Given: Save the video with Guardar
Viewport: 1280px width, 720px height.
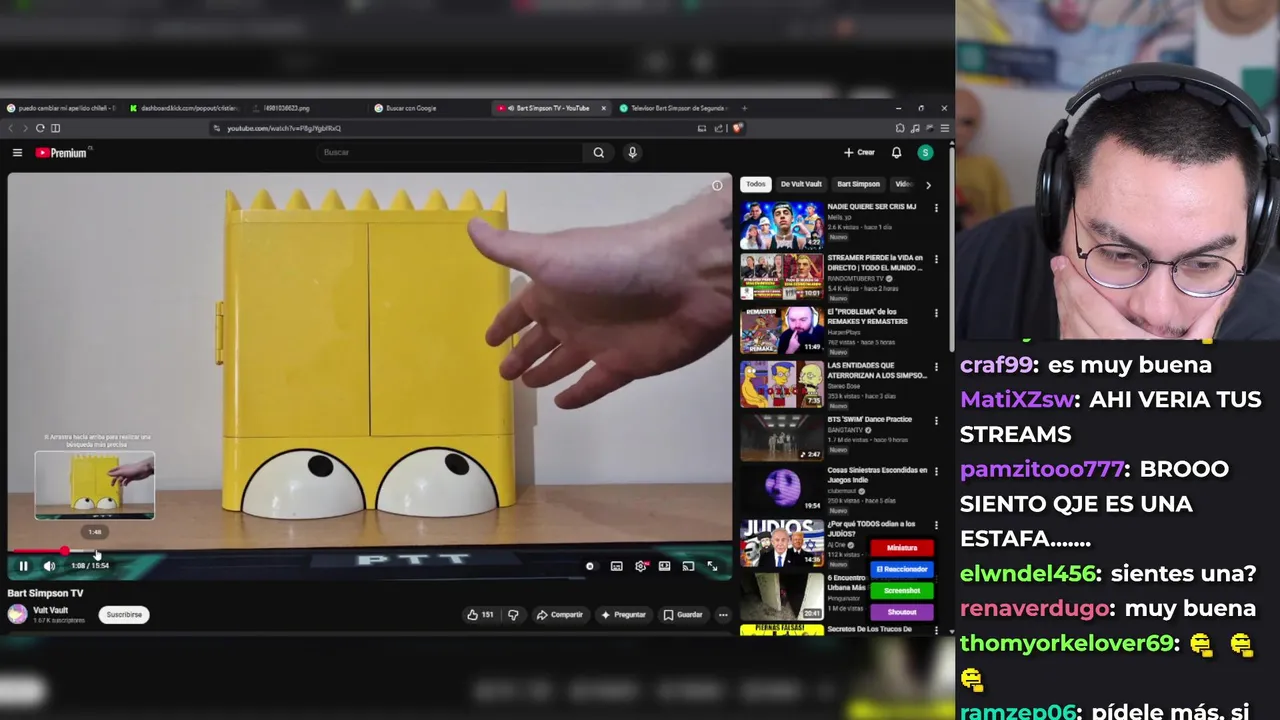Looking at the screenshot, I should click(x=683, y=615).
